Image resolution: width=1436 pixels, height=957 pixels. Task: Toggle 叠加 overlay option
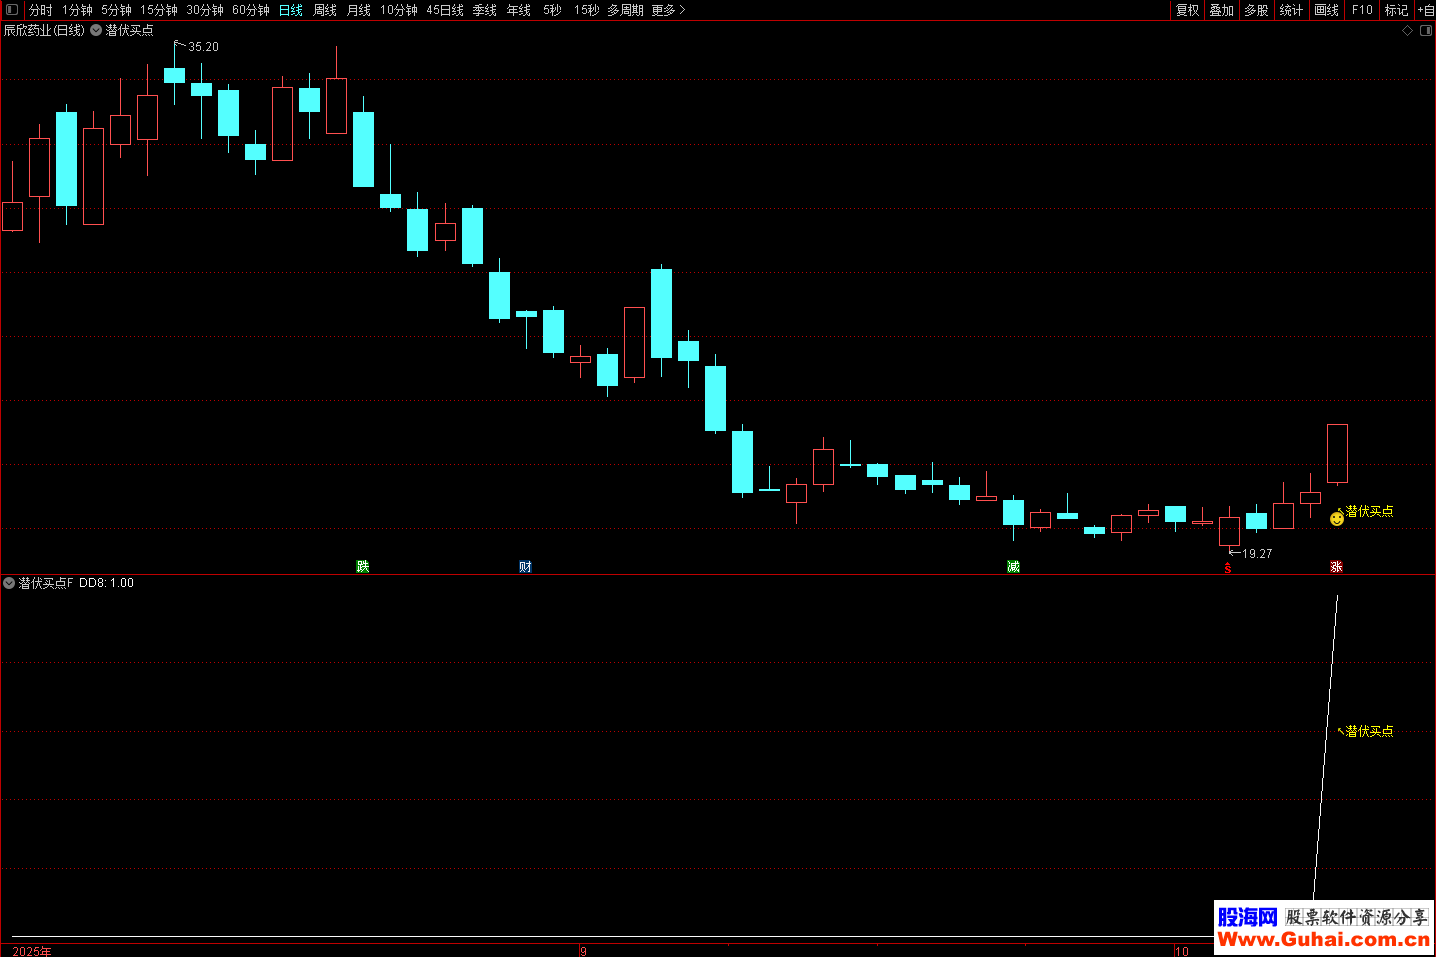pos(1221,10)
